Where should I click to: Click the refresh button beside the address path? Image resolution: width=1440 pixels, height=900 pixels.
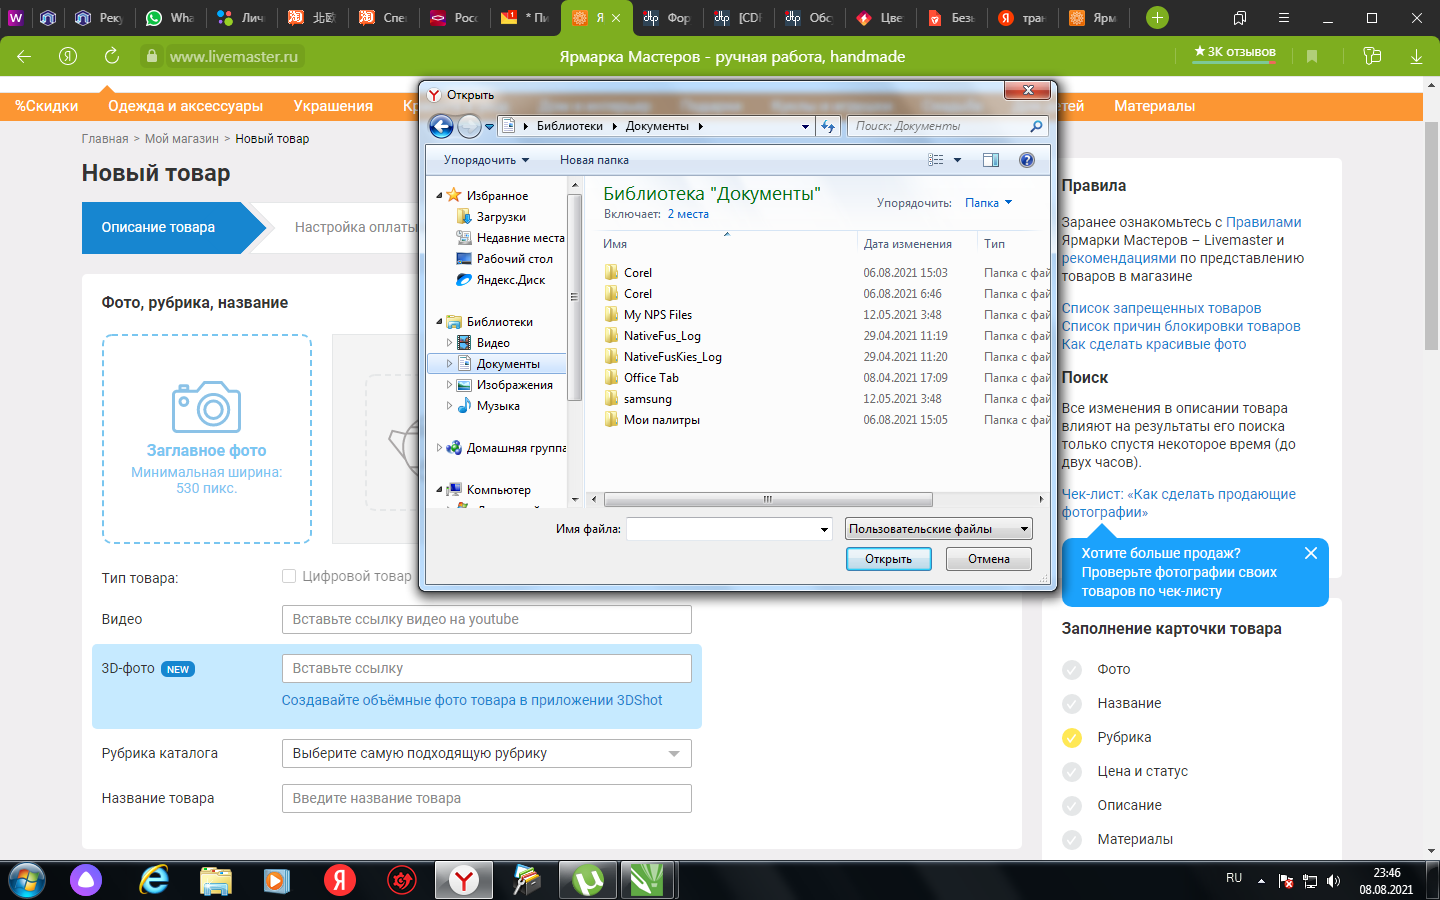(828, 126)
